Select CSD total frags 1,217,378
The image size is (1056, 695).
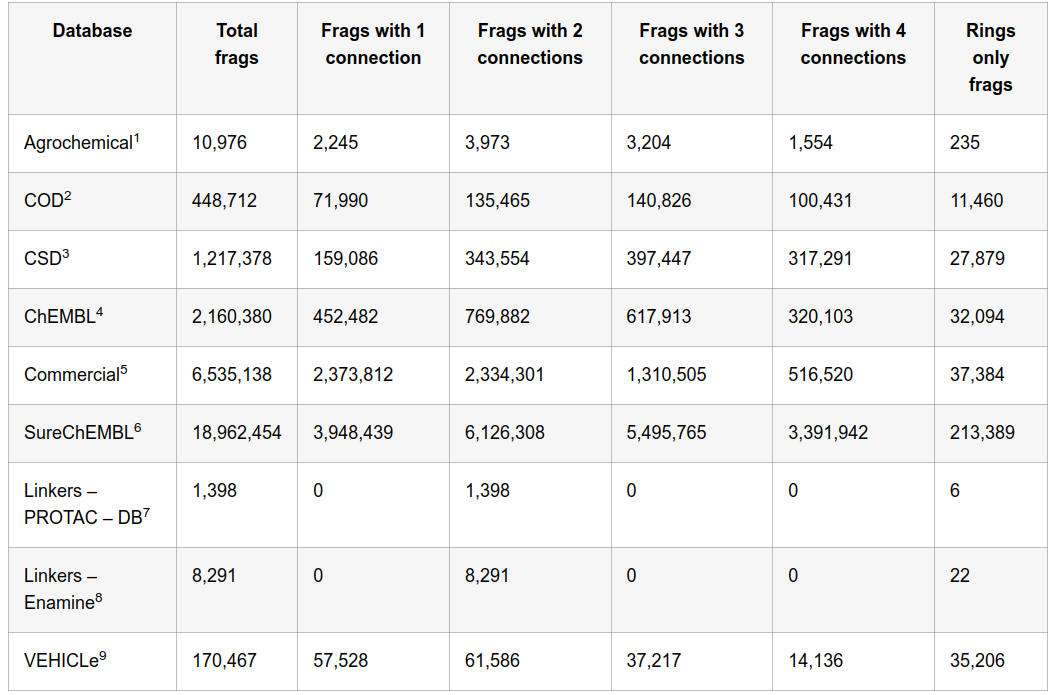232,259
